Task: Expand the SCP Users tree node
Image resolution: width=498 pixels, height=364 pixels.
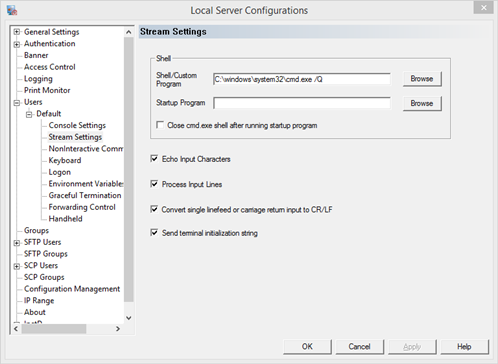Action: pos(16,266)
